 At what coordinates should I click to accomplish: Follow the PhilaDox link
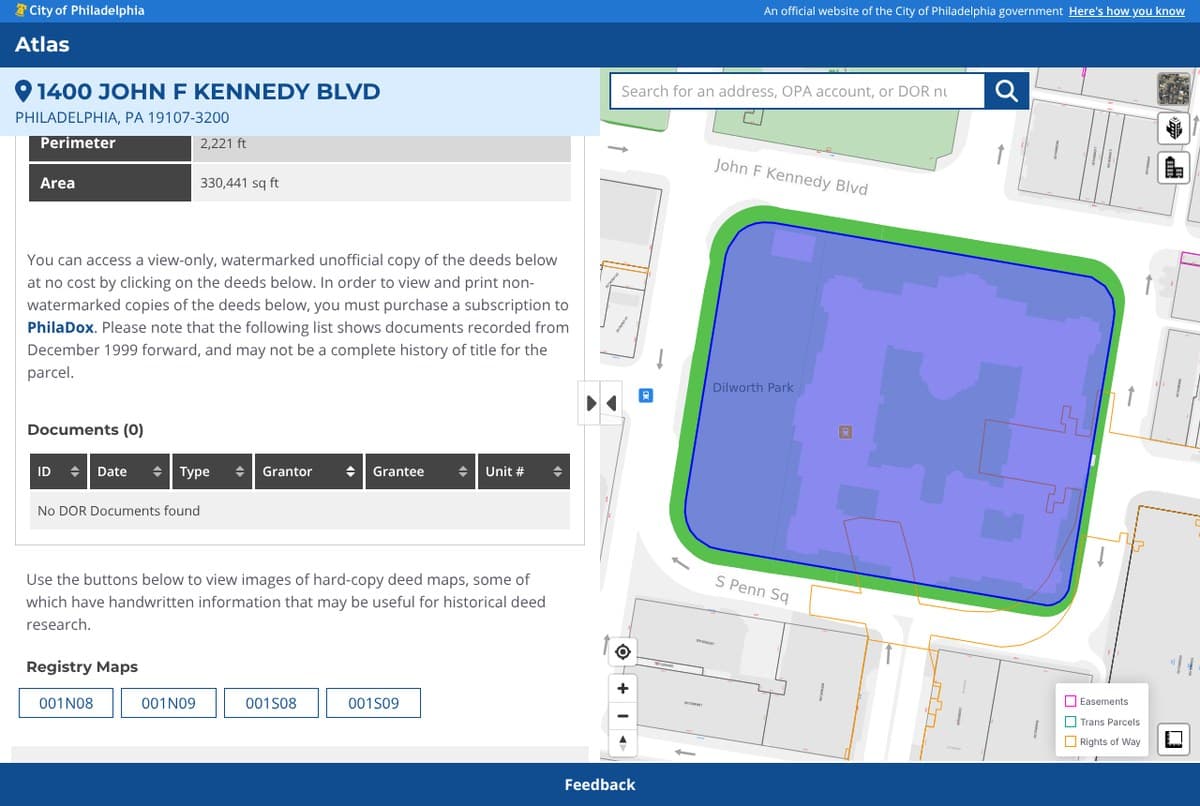(60, 327)
